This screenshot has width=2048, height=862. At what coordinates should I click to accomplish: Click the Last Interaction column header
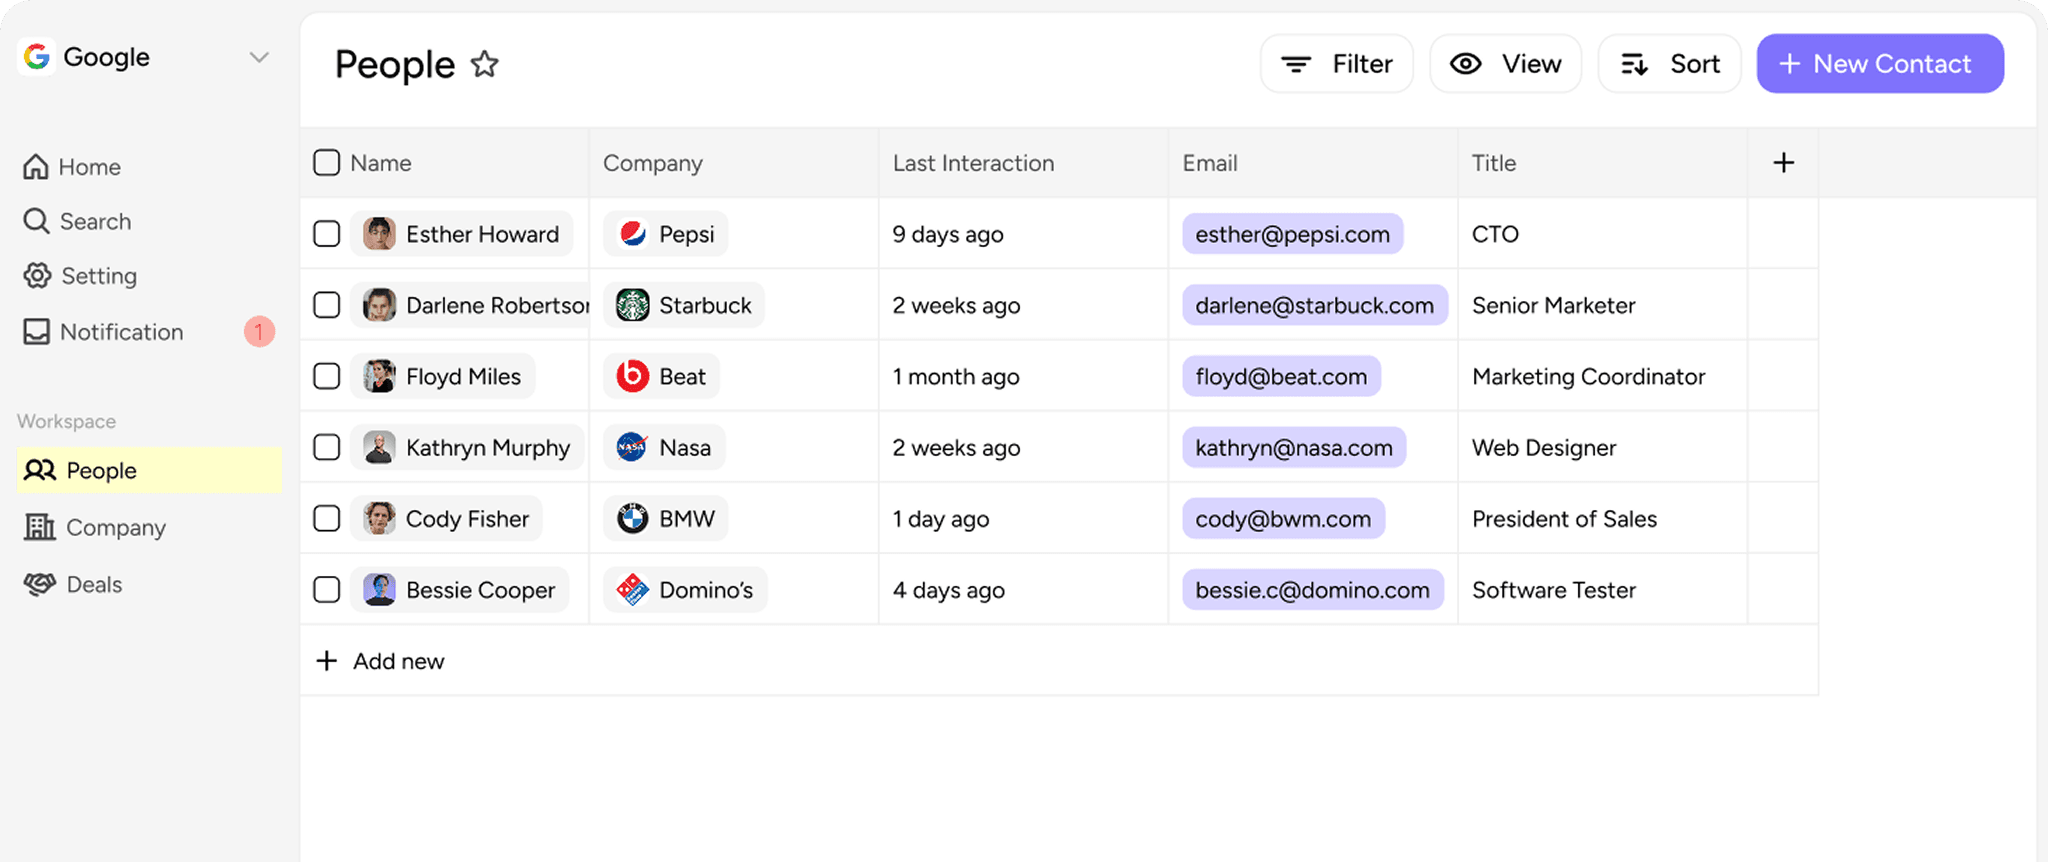pos(973,163)
